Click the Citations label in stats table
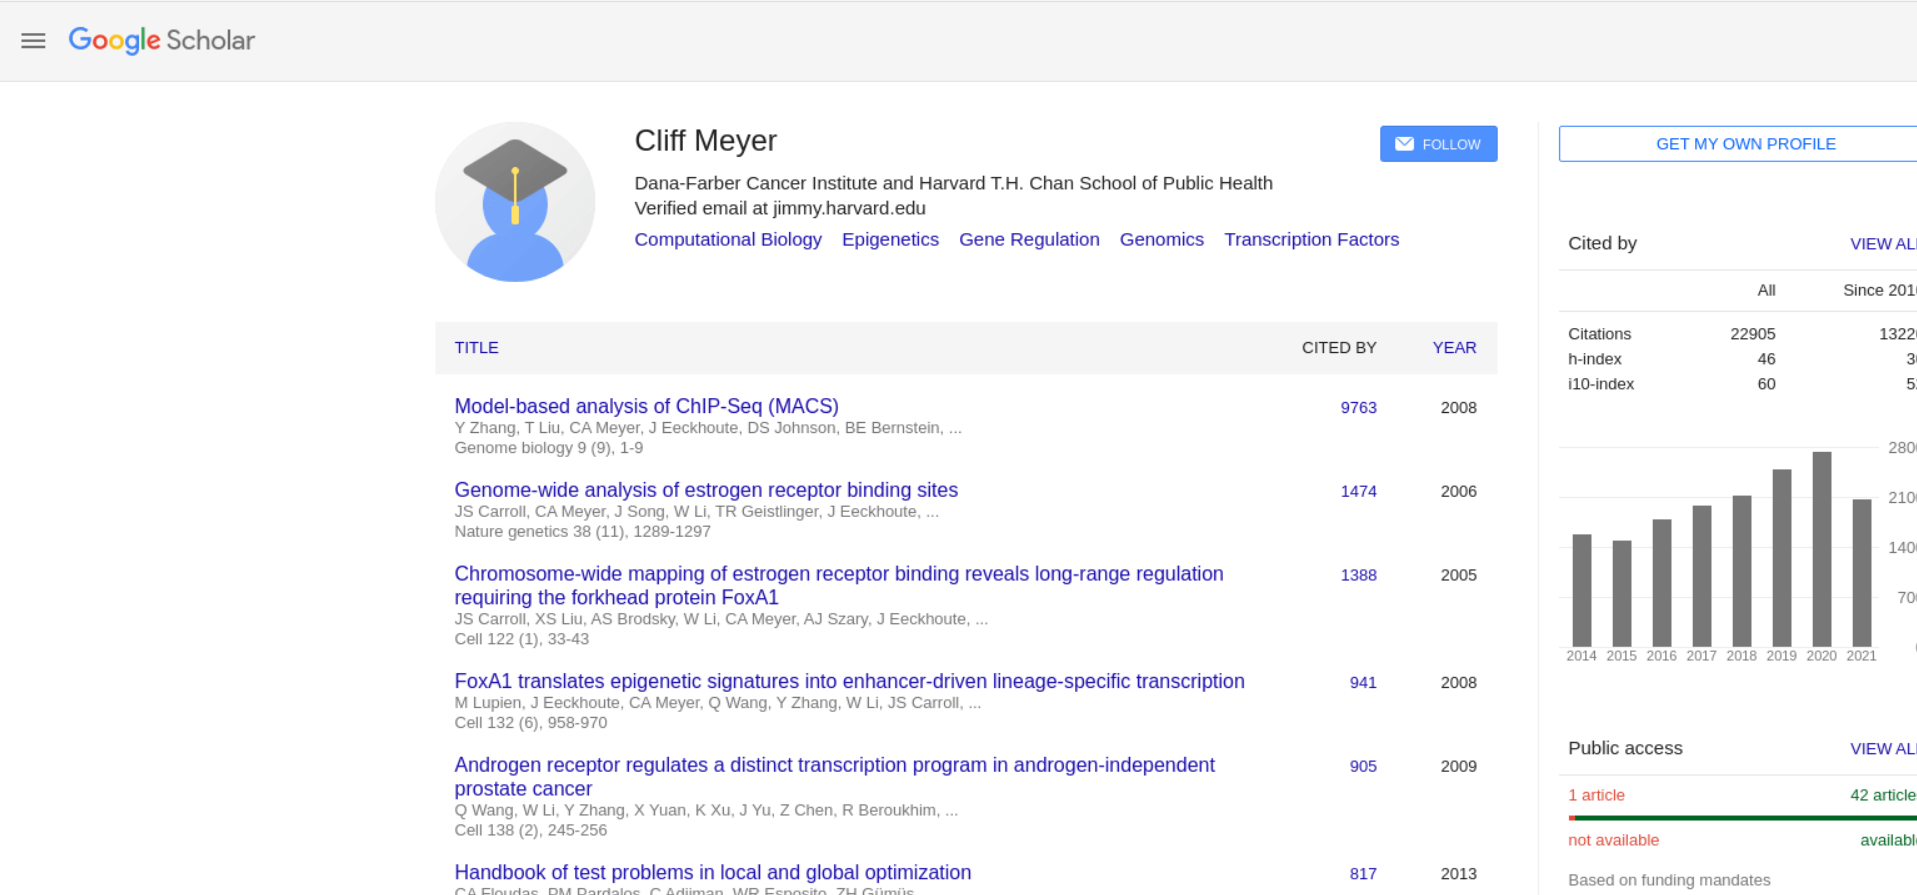Screen dimensions: 1917x895 point(1599,334)
